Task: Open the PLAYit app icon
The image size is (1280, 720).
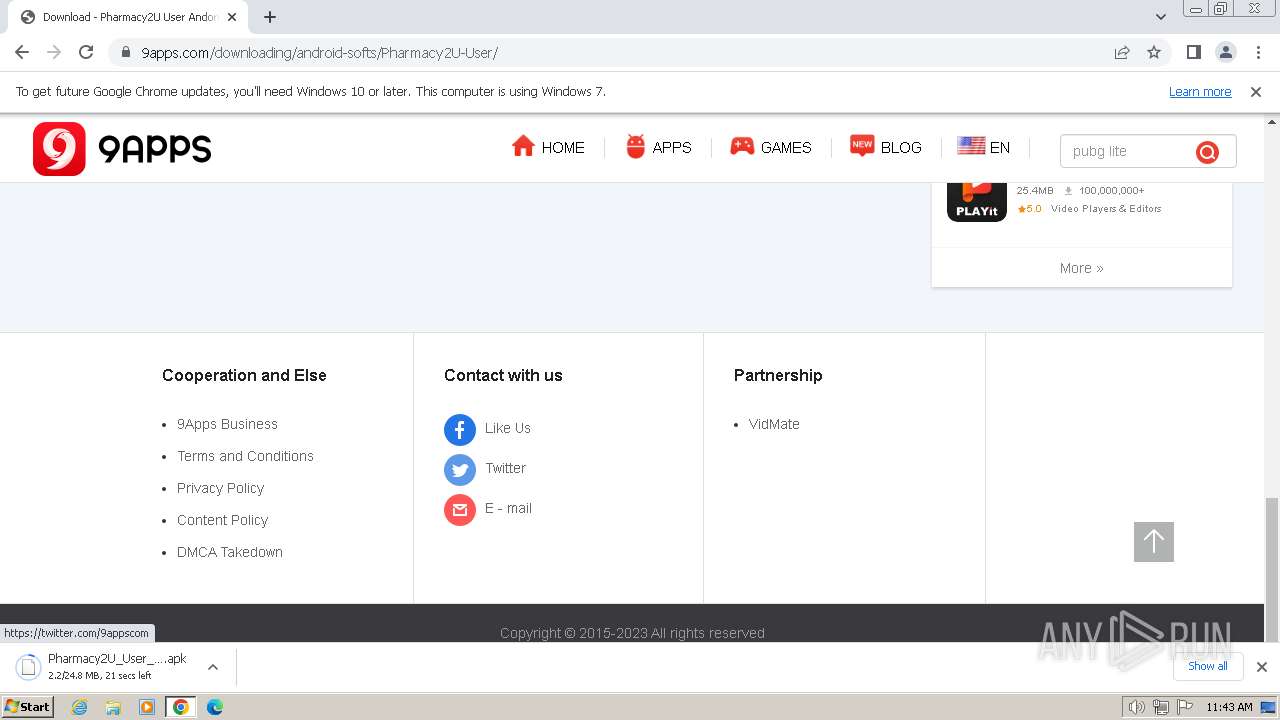Action: (x=976, y=202)
